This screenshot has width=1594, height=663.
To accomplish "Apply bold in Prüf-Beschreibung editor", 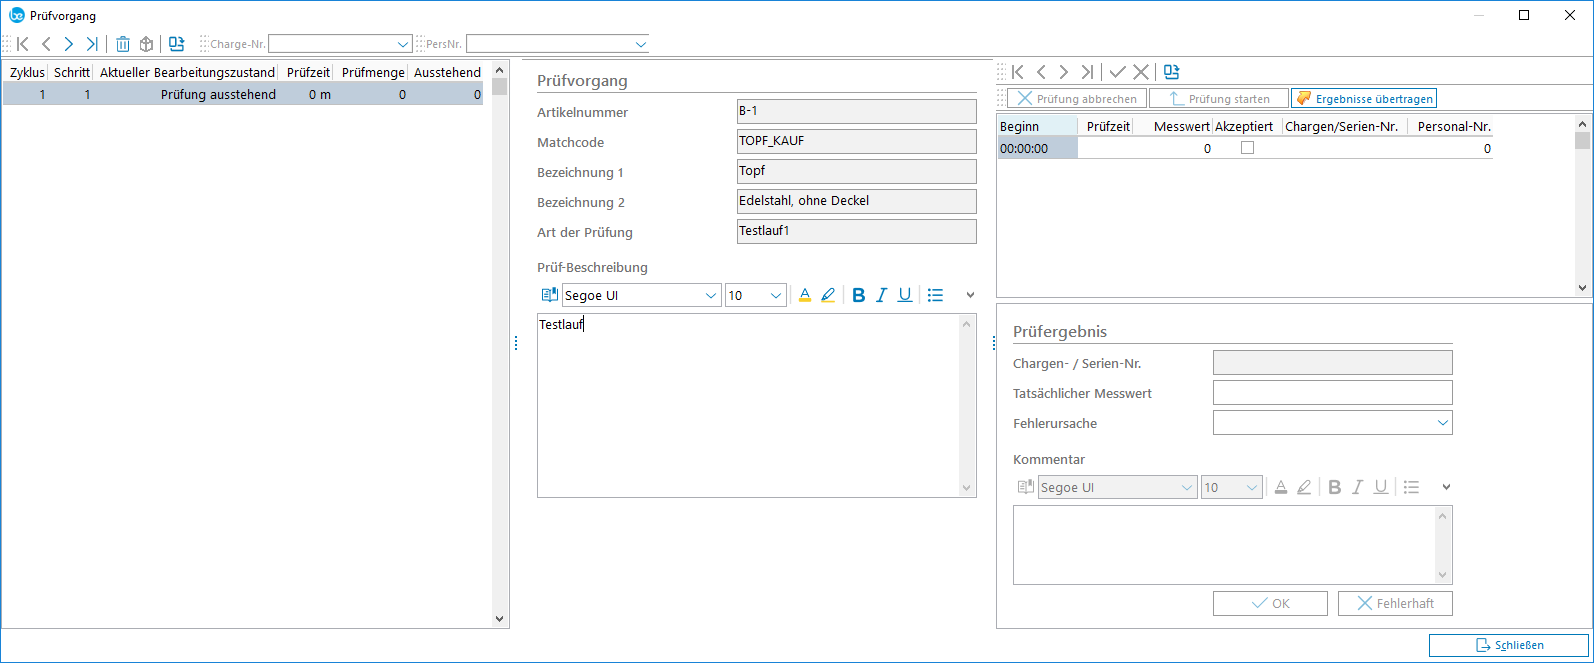I will pos(858,295).
